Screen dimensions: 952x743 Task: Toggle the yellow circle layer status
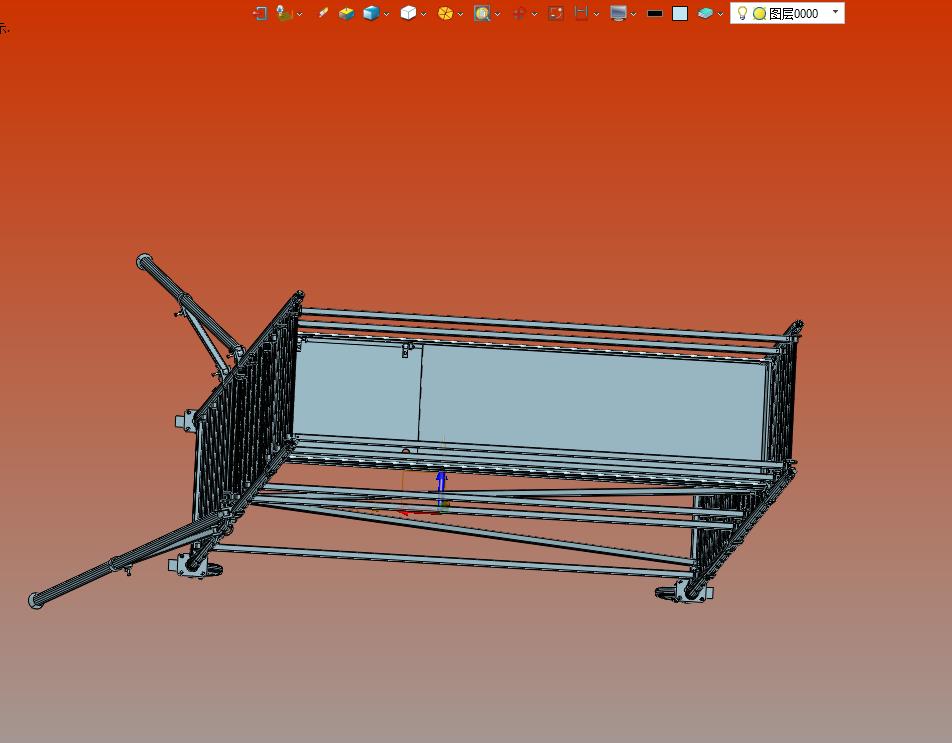759,13
